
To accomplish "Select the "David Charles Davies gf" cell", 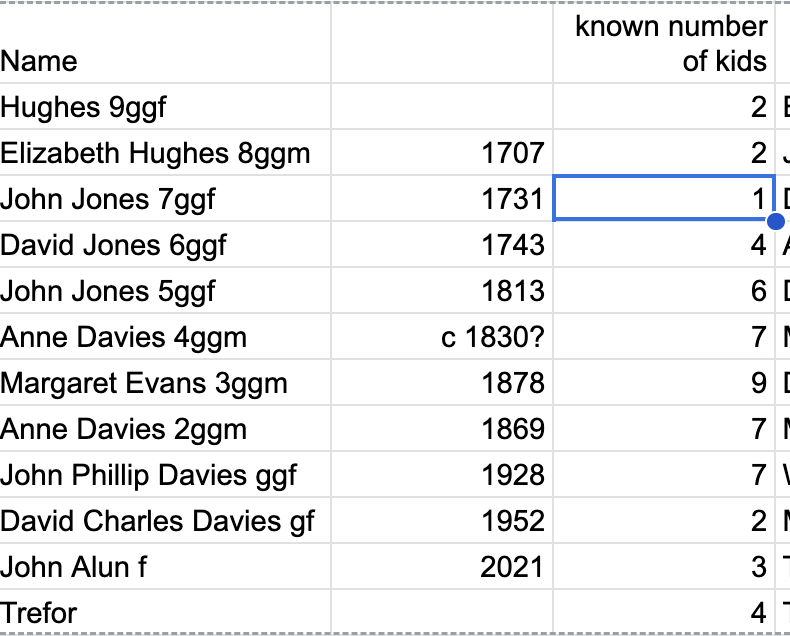I will 165,521.
